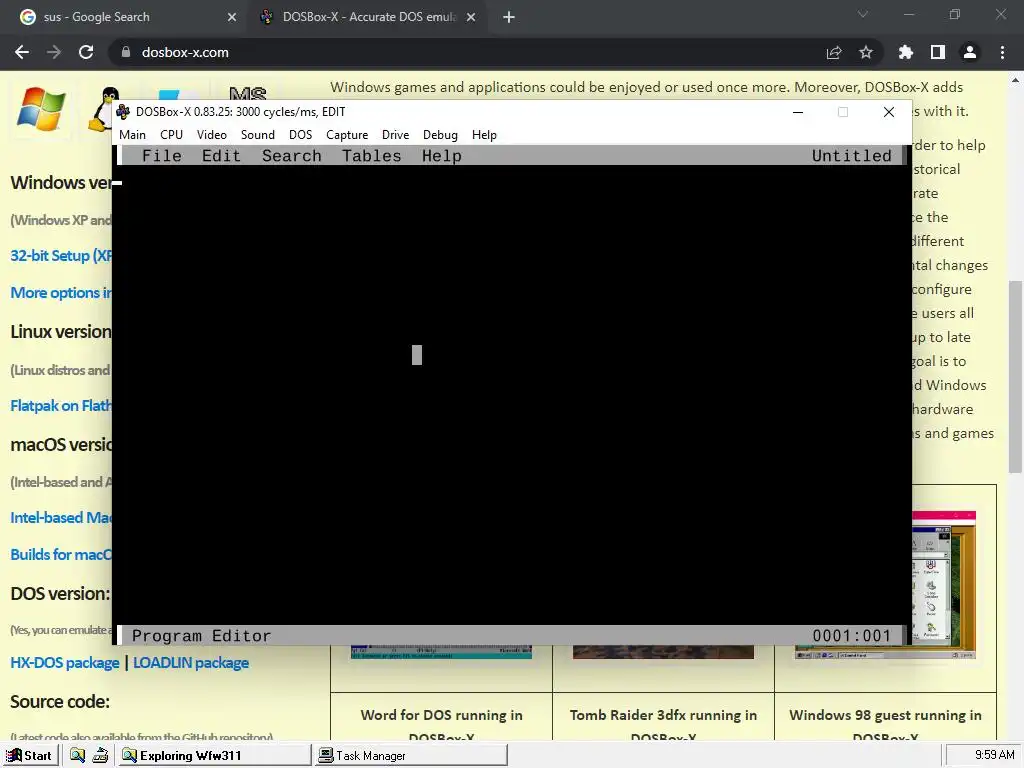Open the Flatpak on Flathub link
Screen dimensions: 1024x768
pyautogui.click(x=61, y=406)
